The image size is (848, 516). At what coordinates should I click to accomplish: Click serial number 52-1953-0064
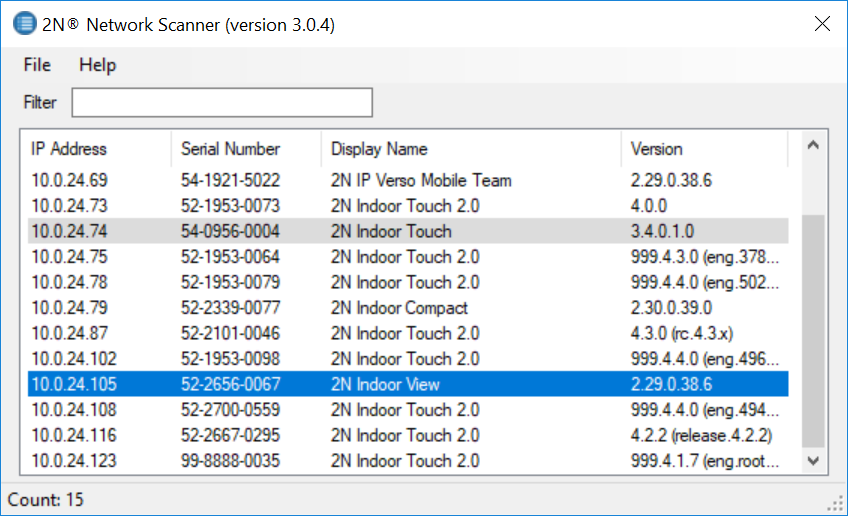click(x=230, y=256)
